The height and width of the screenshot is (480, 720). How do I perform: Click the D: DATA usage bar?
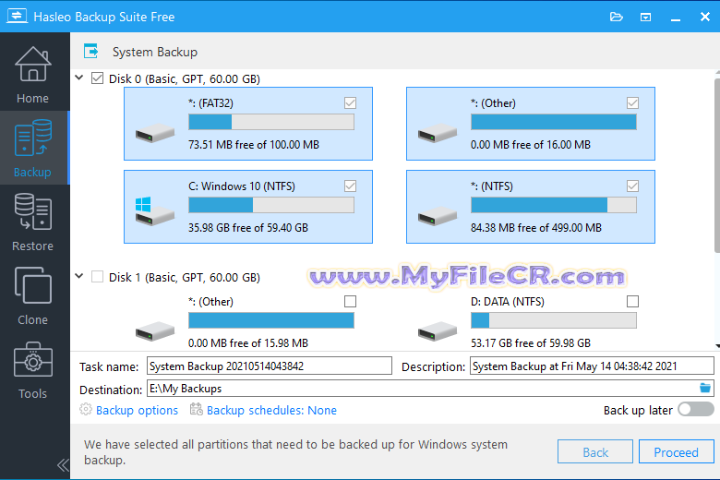pyautogui.click(x=554, y=320)
